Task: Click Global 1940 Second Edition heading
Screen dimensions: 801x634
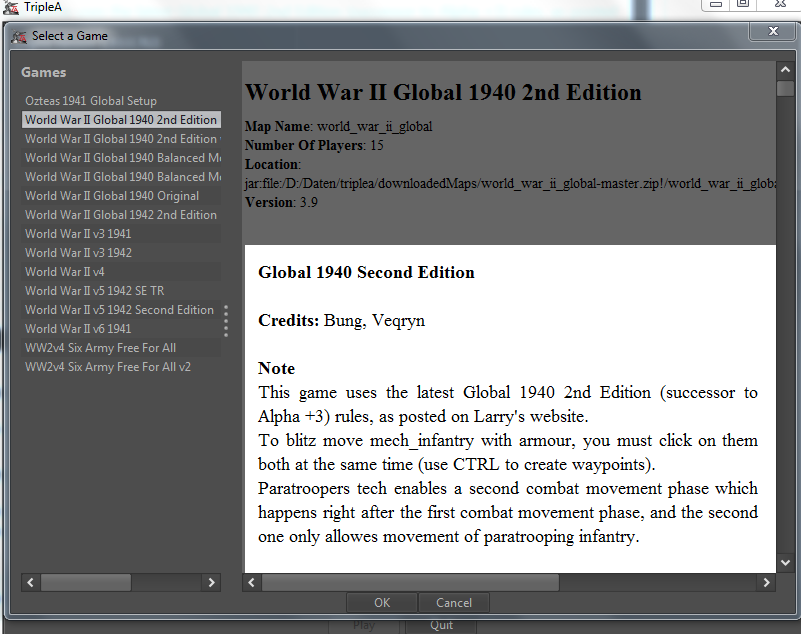Action: tap(366, 272)
